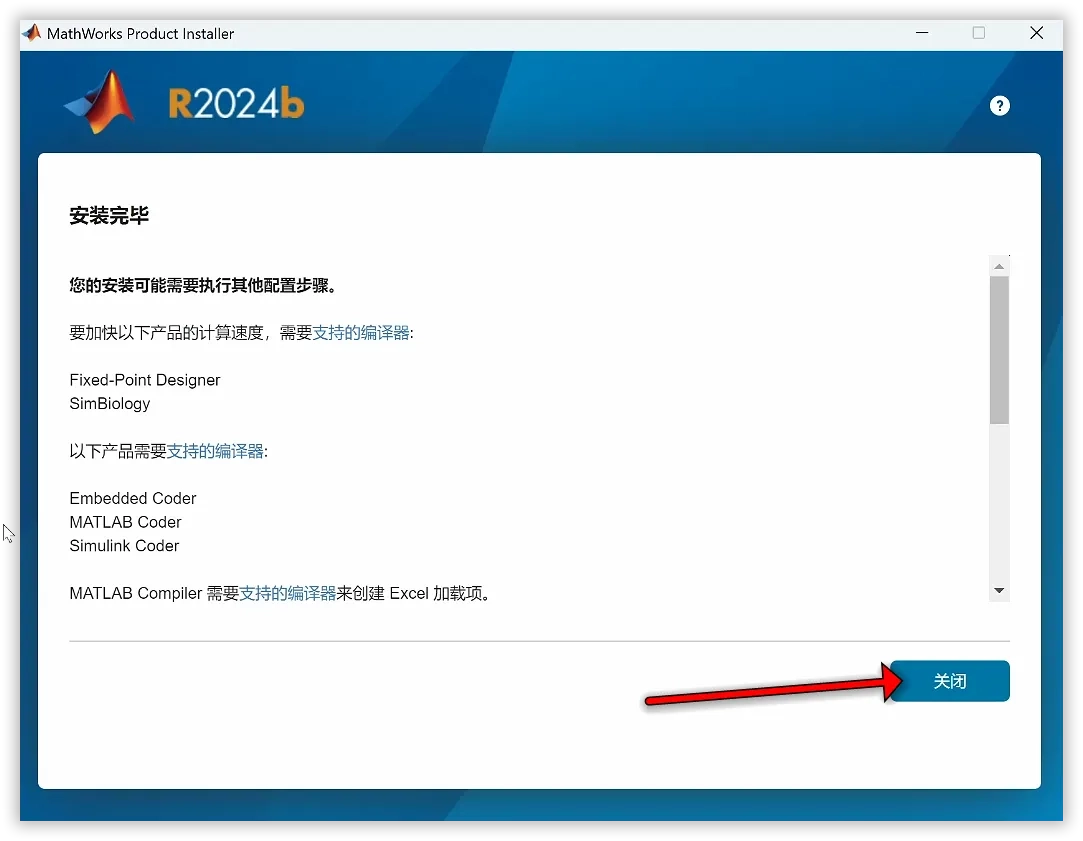
Task: Select the Embedded Coder text
Action: point(133,499)
